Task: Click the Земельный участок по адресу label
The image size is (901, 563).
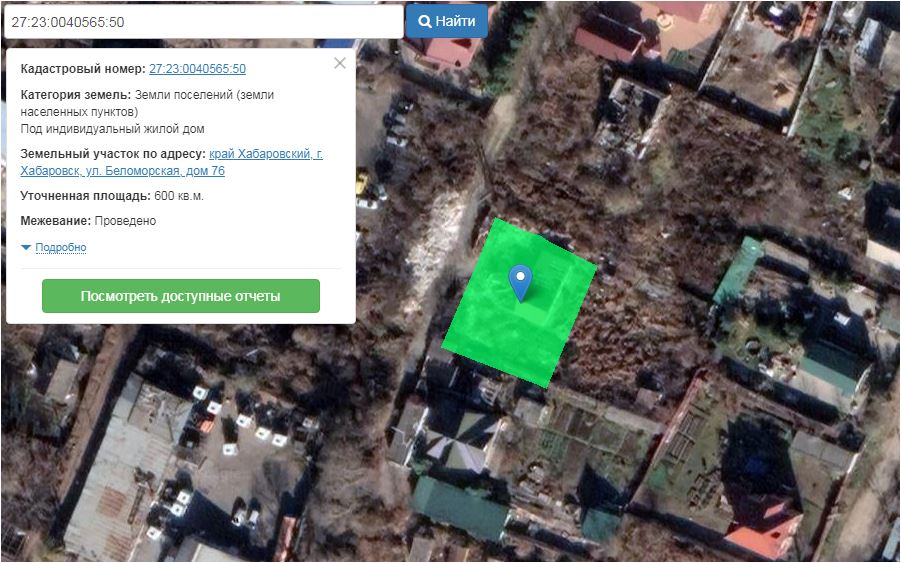Action: [x=113, y=154]
